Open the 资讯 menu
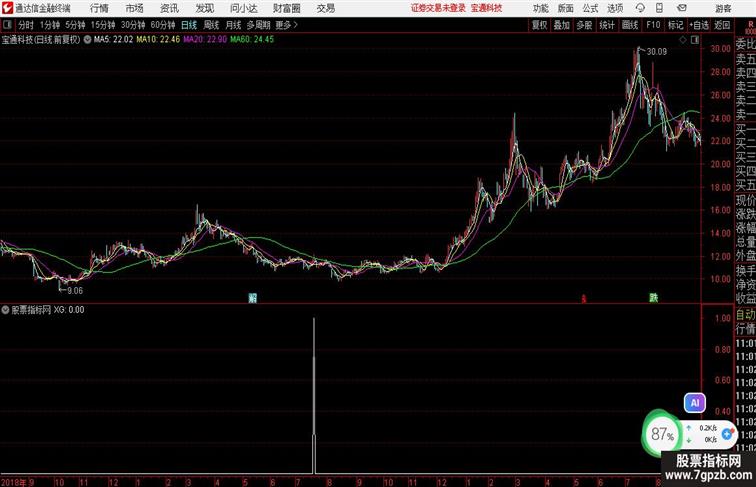Viewport: 756px width, 487px height. click(169, 8)
